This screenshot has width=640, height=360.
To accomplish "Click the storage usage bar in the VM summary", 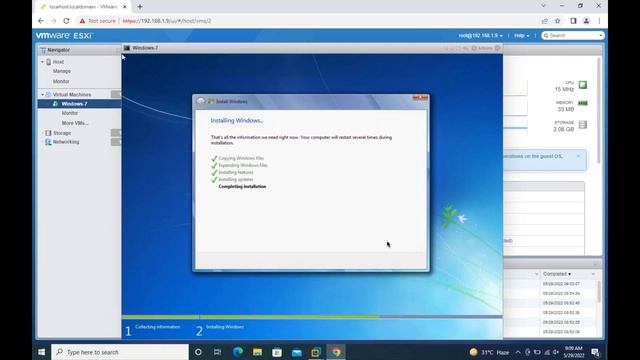I will point(516,128).
